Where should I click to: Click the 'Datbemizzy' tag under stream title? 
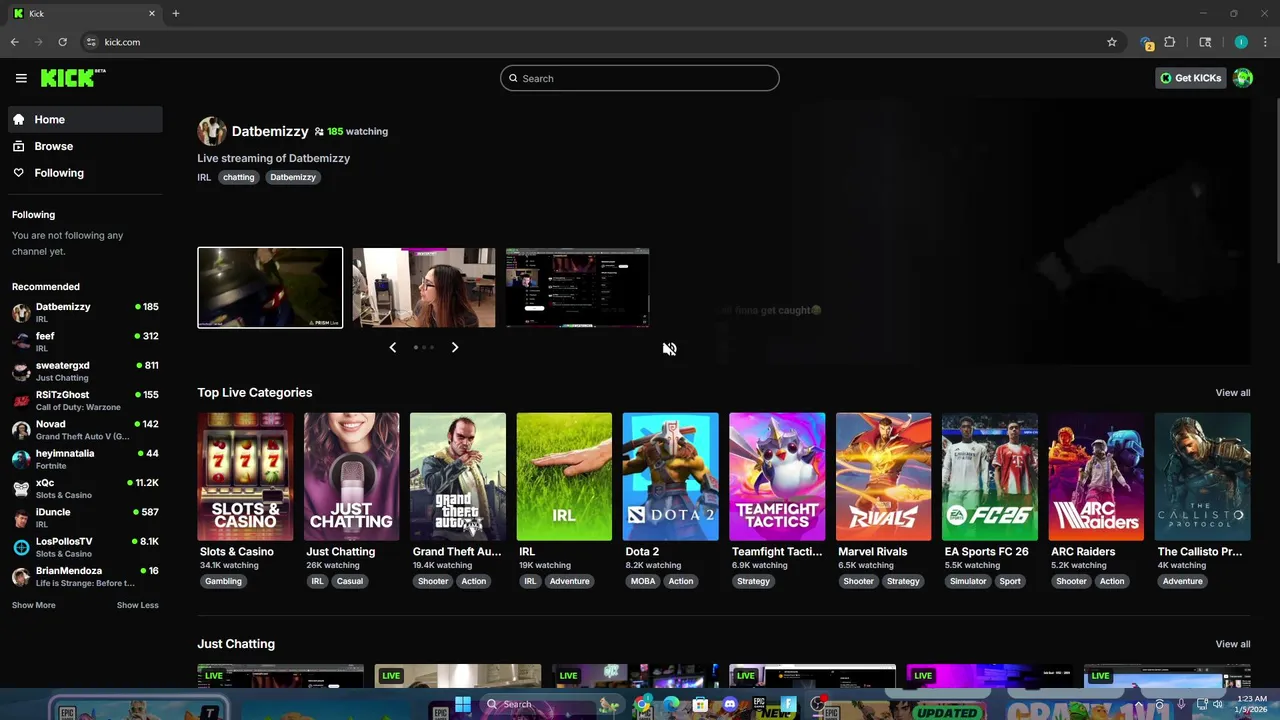[293, 177]
